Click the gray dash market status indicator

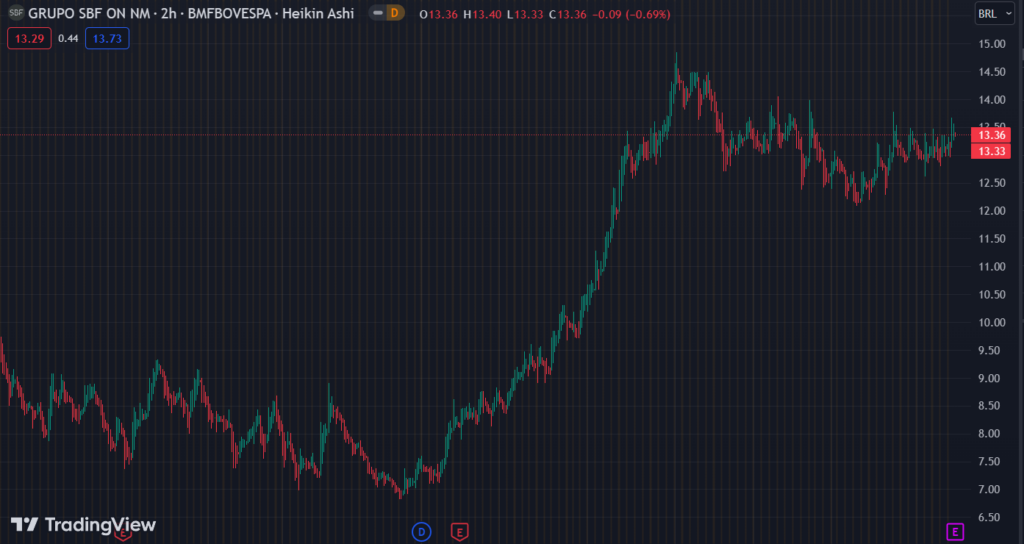[378, 13]
